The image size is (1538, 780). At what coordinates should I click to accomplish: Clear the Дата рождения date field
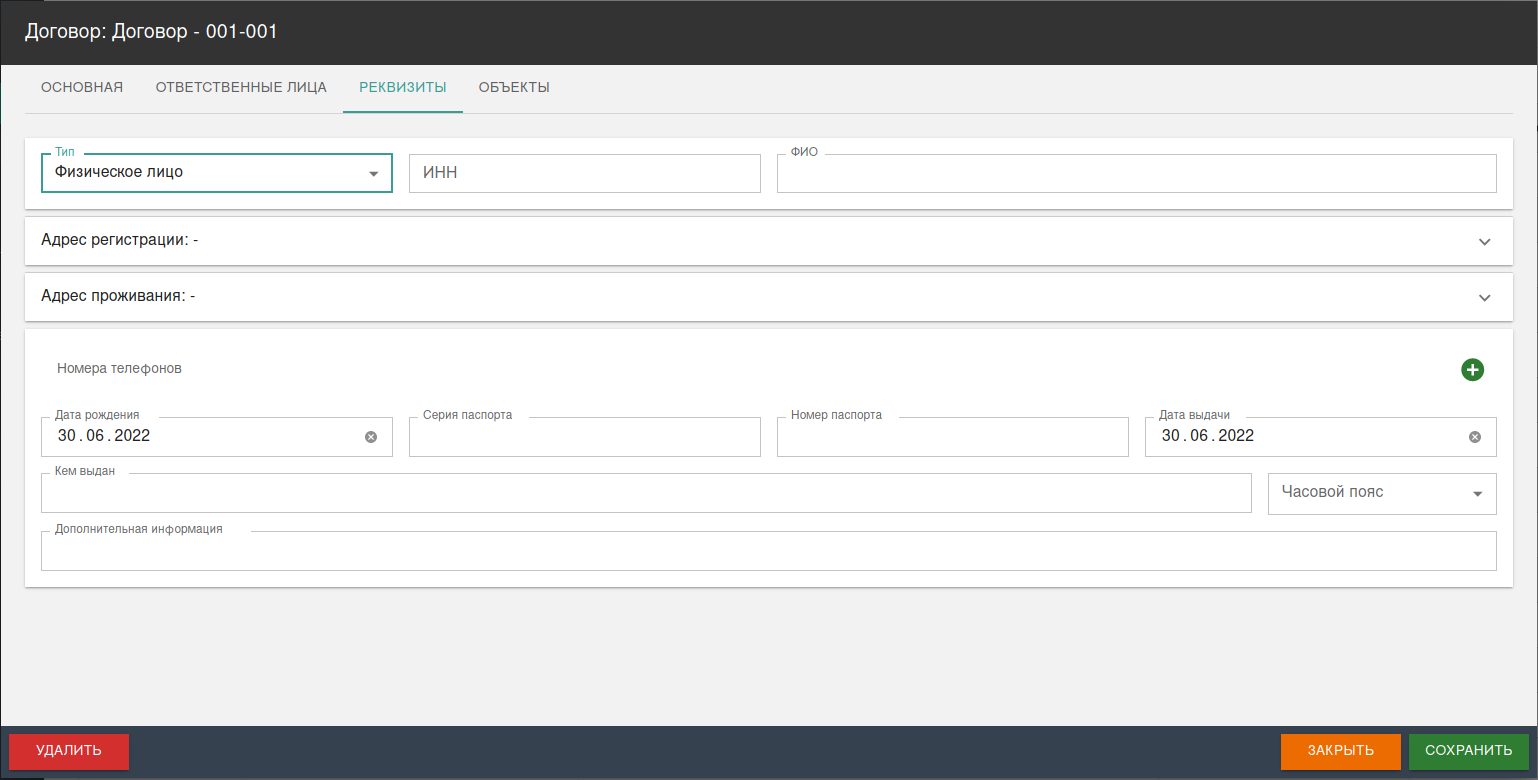point(371,437)
